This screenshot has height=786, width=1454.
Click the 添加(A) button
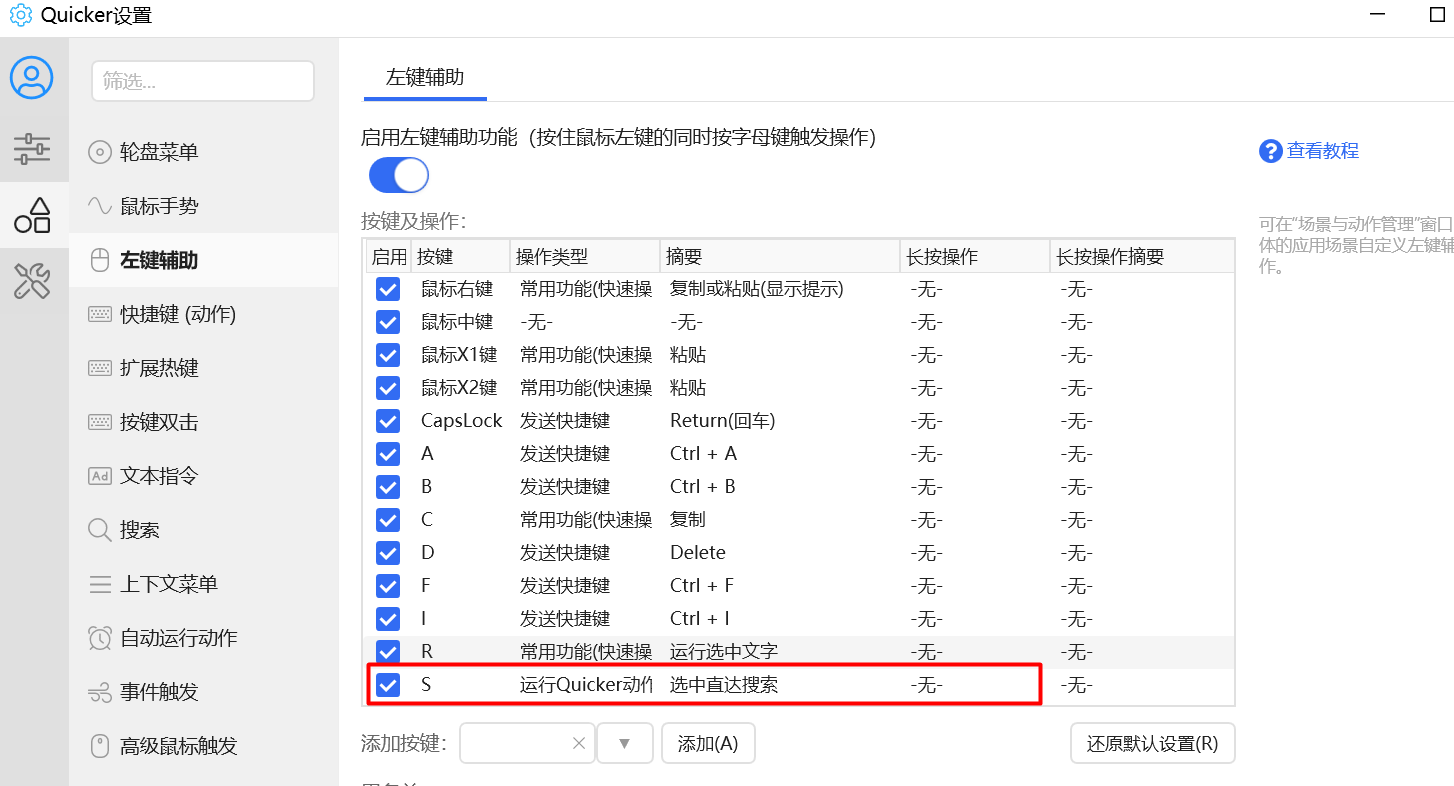707,743
